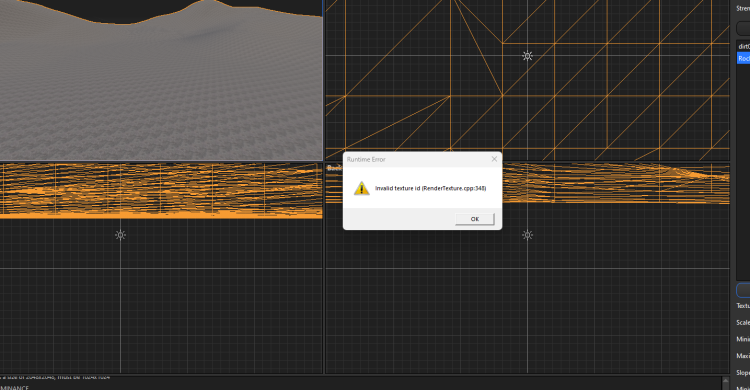Click OK in the Runtime Error dialog
Viewport: 750px width, 390px height.
click(x=474, y=219)
